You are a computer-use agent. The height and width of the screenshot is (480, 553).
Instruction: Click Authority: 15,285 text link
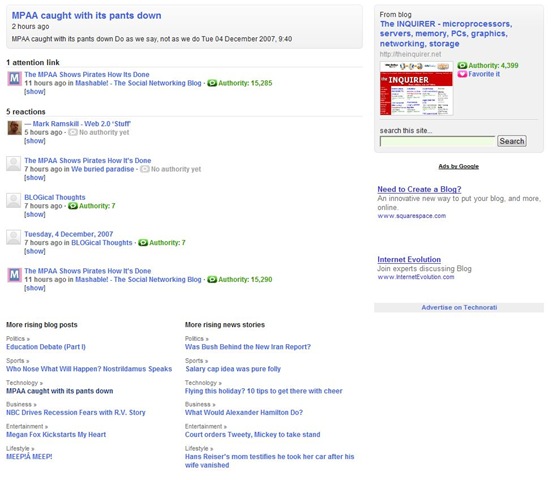click(245, 83)
